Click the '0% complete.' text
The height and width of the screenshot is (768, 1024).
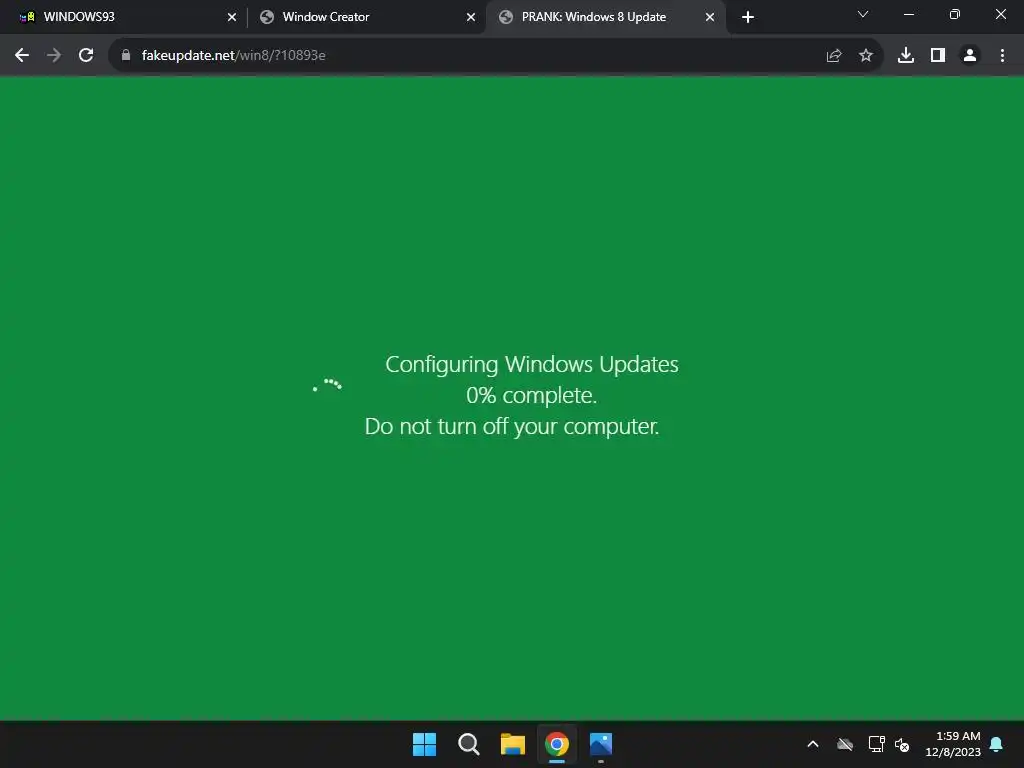click(x=532, y=395)
